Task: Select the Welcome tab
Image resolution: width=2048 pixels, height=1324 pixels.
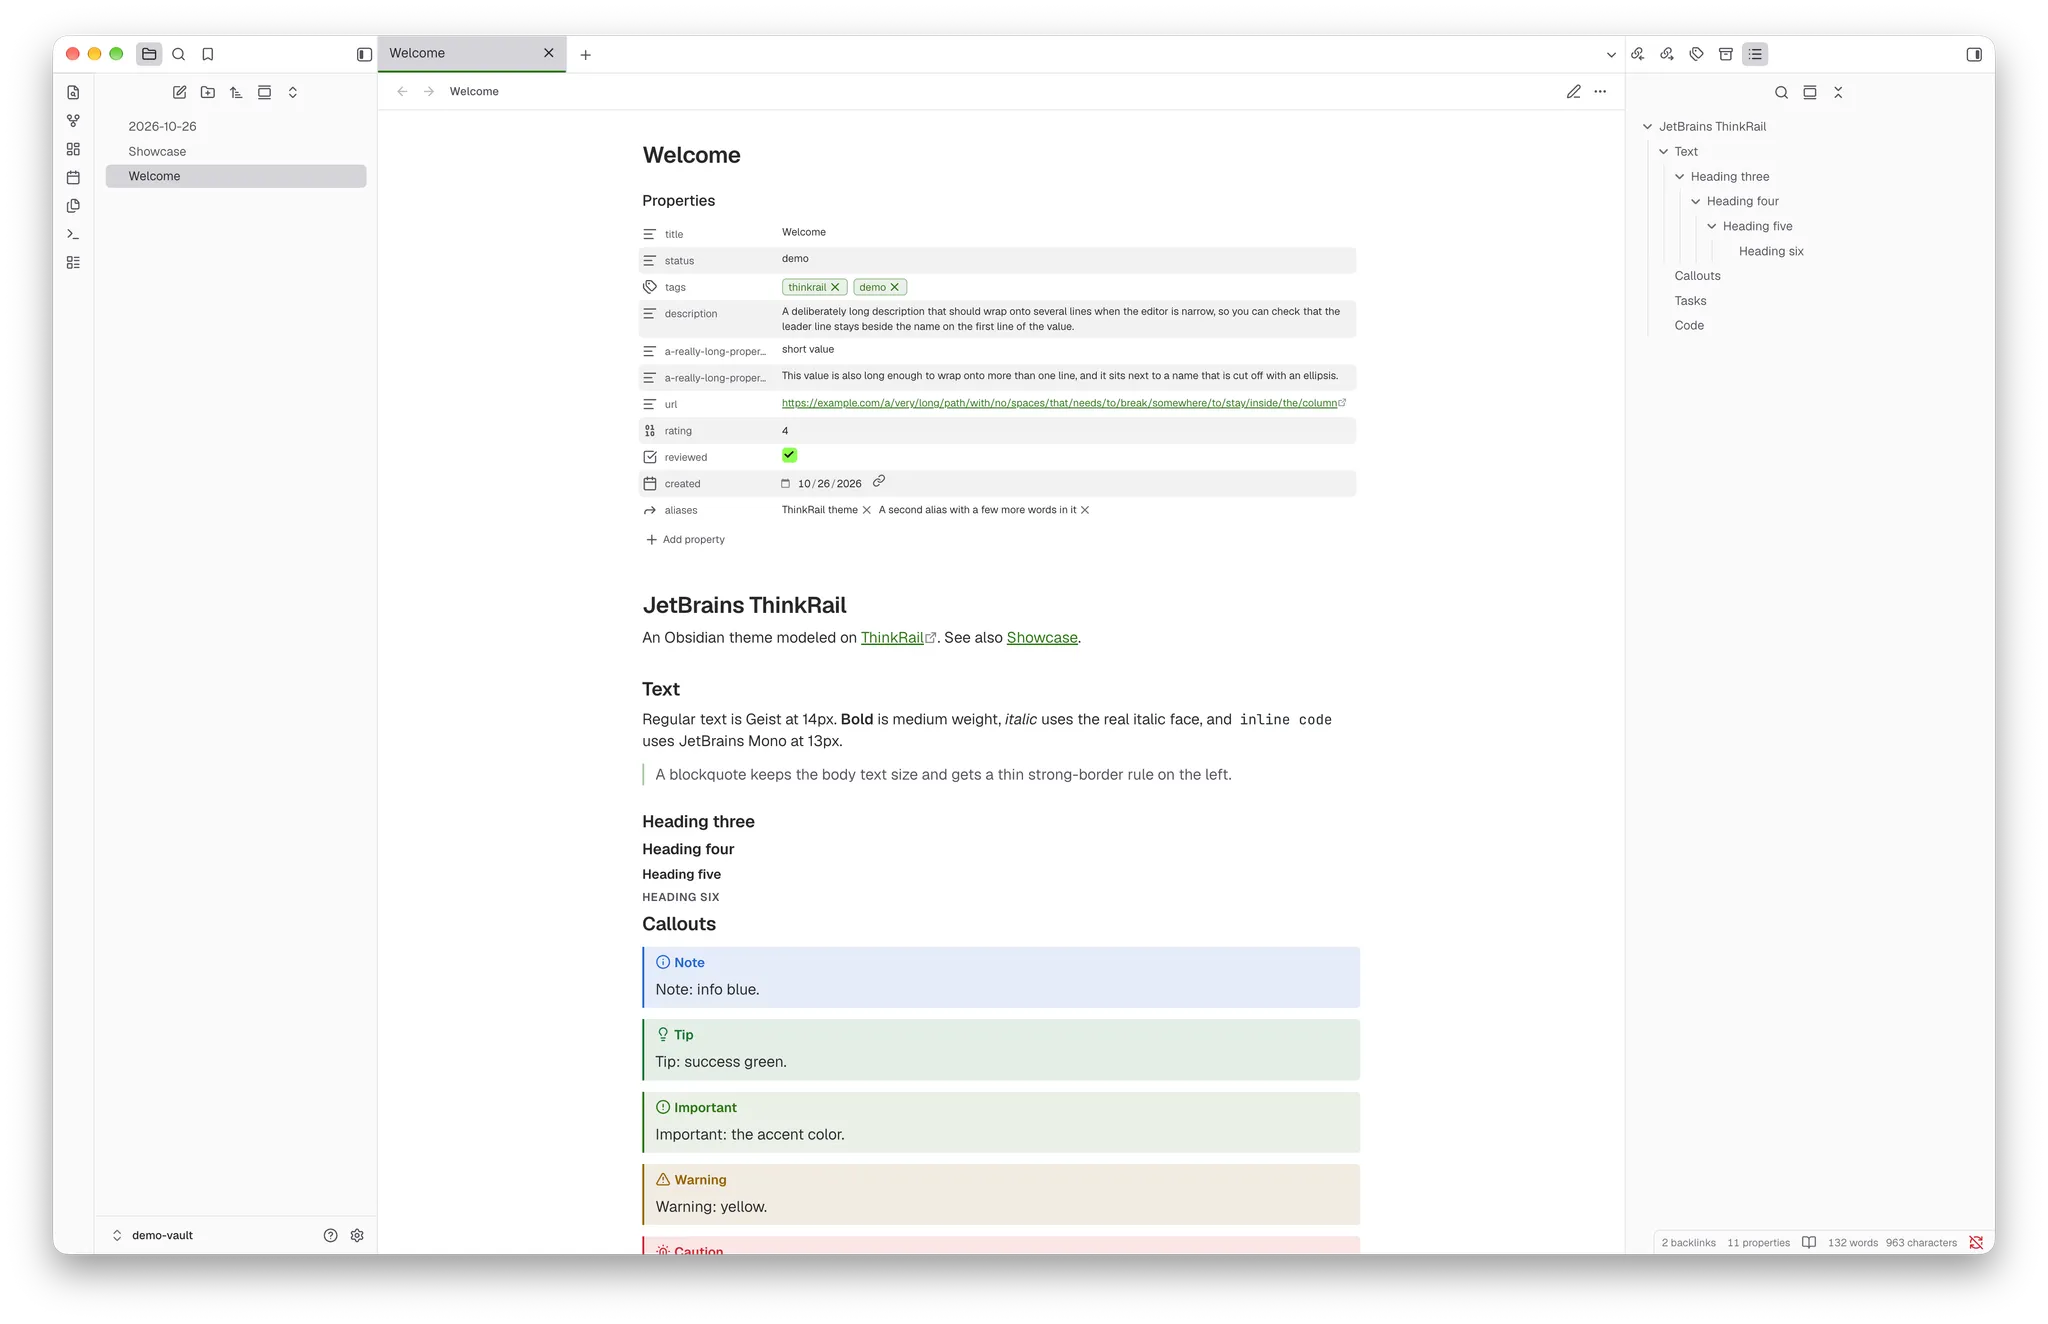Action: [472, 53]
